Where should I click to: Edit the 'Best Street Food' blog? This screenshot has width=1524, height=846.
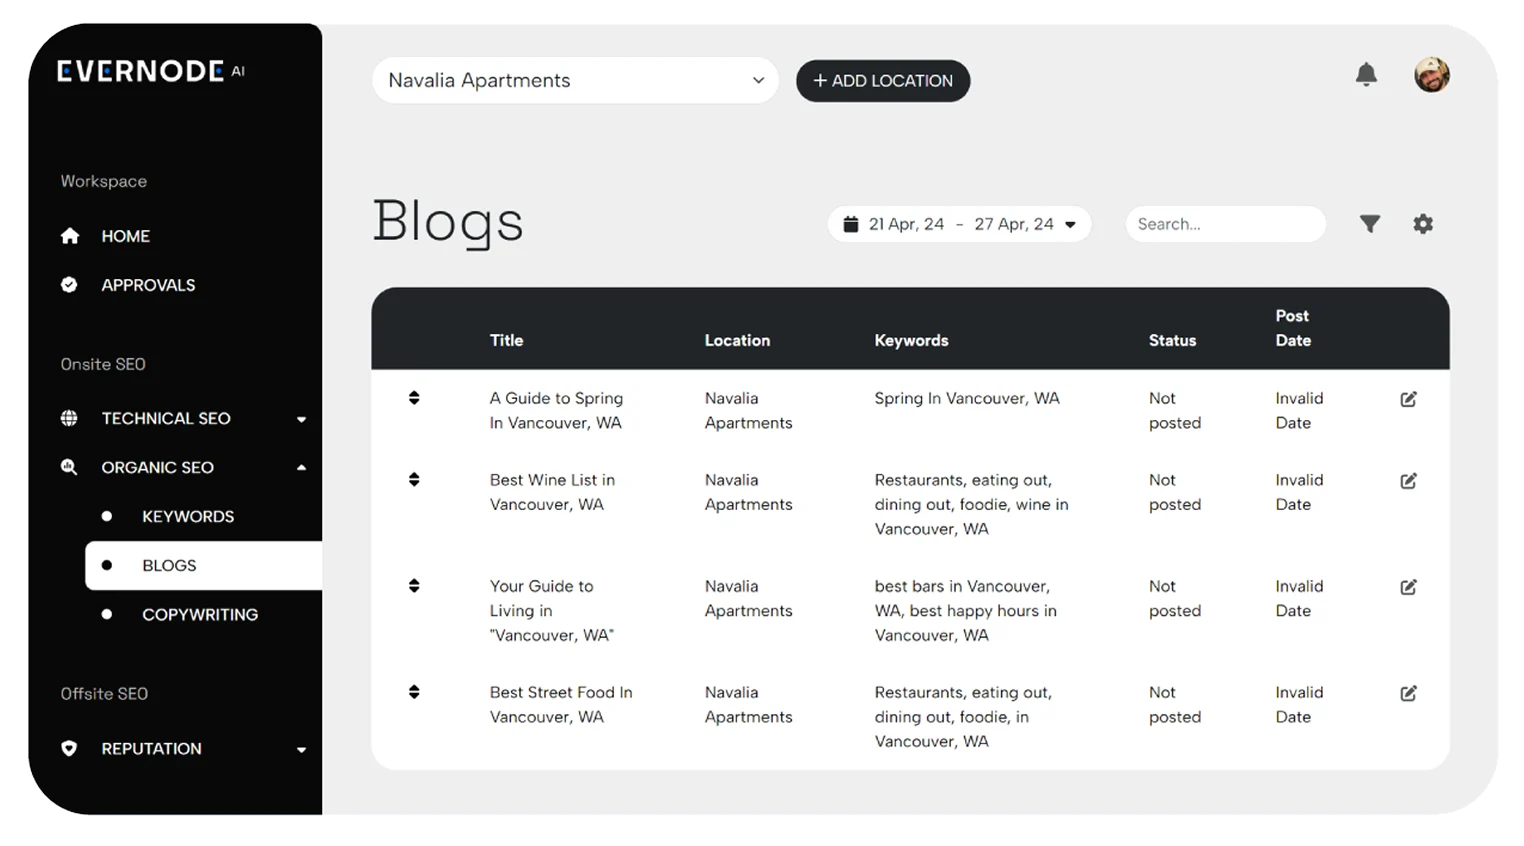pos(1408,693)
